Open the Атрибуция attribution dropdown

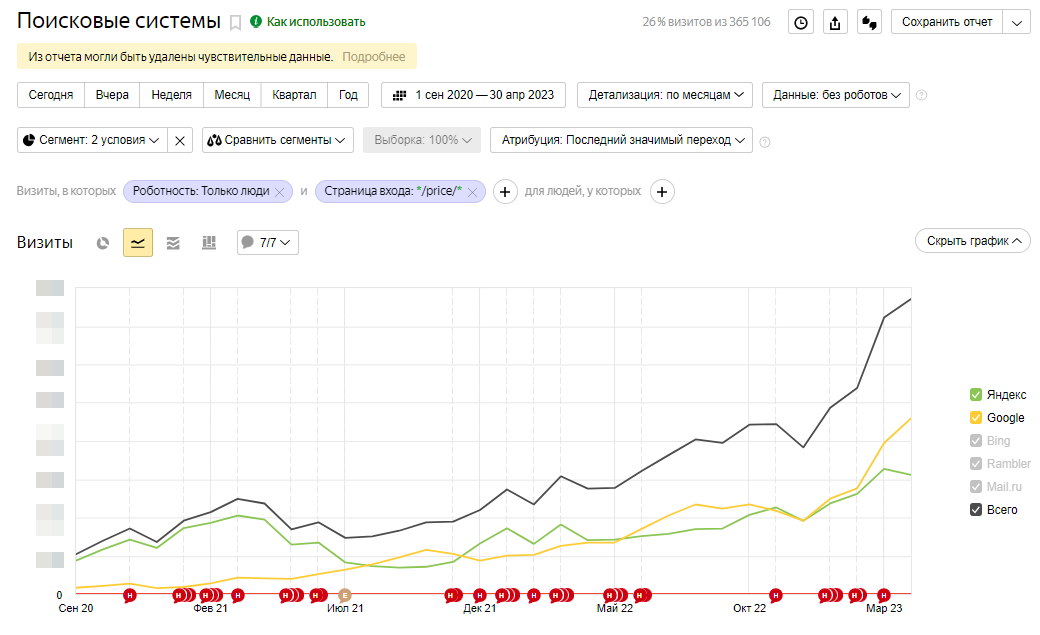click(621, 140)
